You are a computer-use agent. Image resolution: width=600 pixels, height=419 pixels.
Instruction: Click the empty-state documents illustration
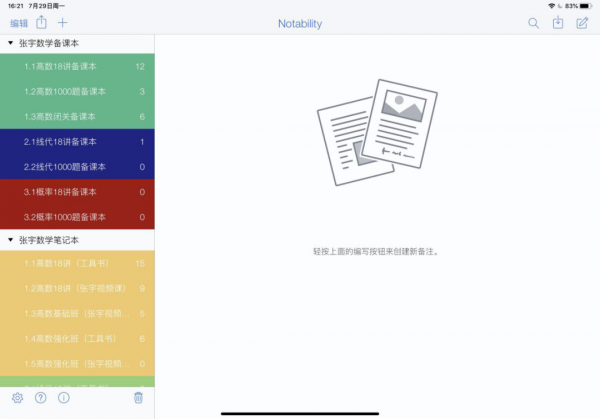pyautogui.click(x=377, y=132)
